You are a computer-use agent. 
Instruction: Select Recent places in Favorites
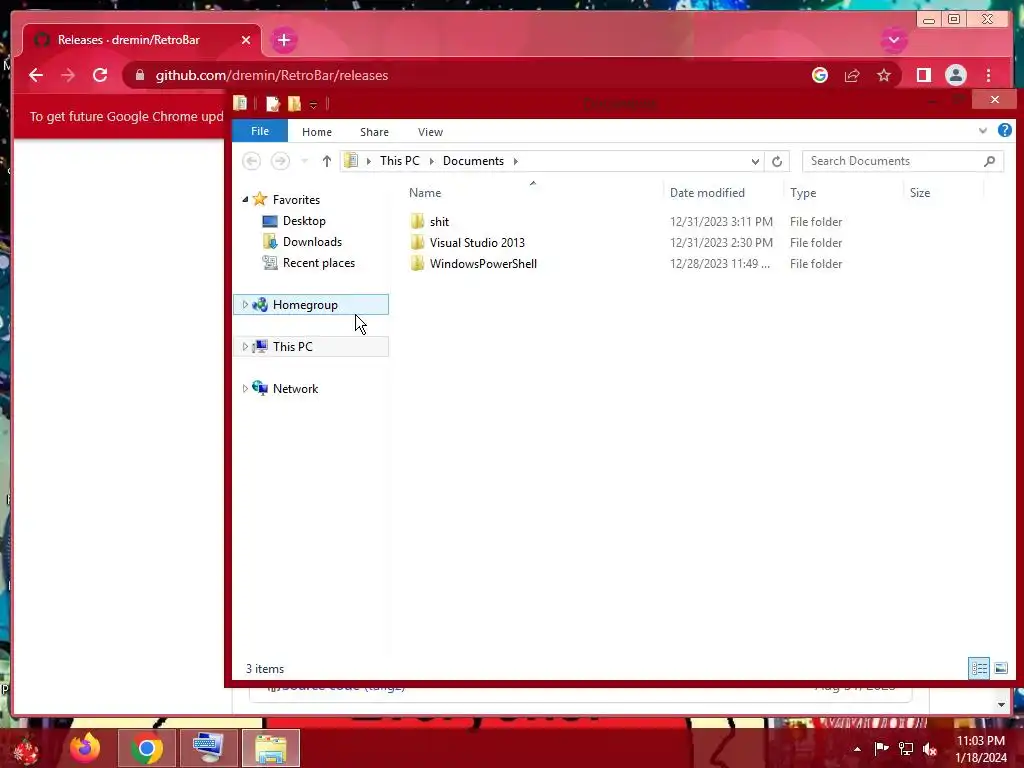319,263
